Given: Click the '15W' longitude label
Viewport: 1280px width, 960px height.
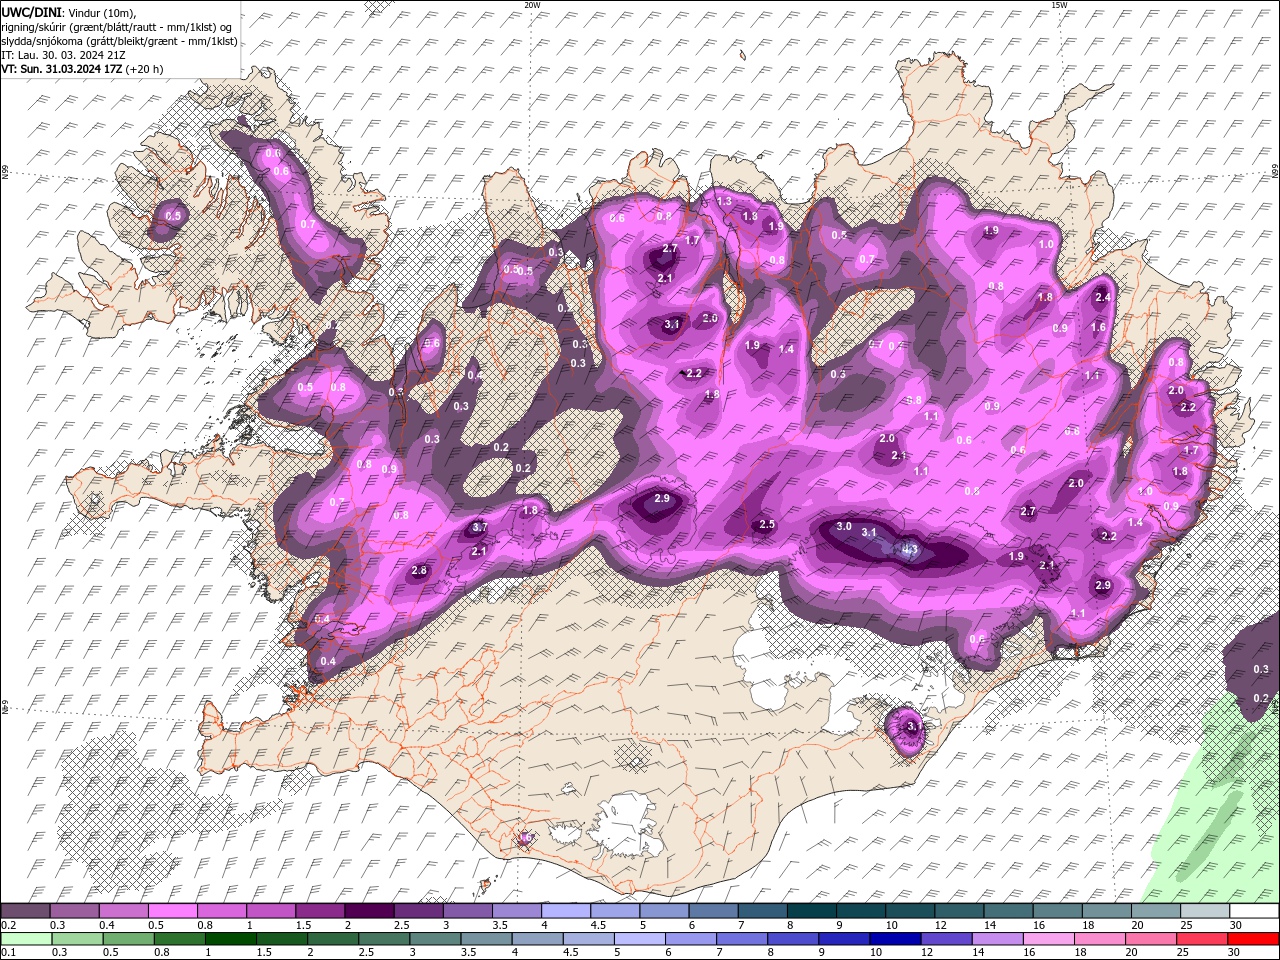Looking at the screenshot, I should (1059, 5).
